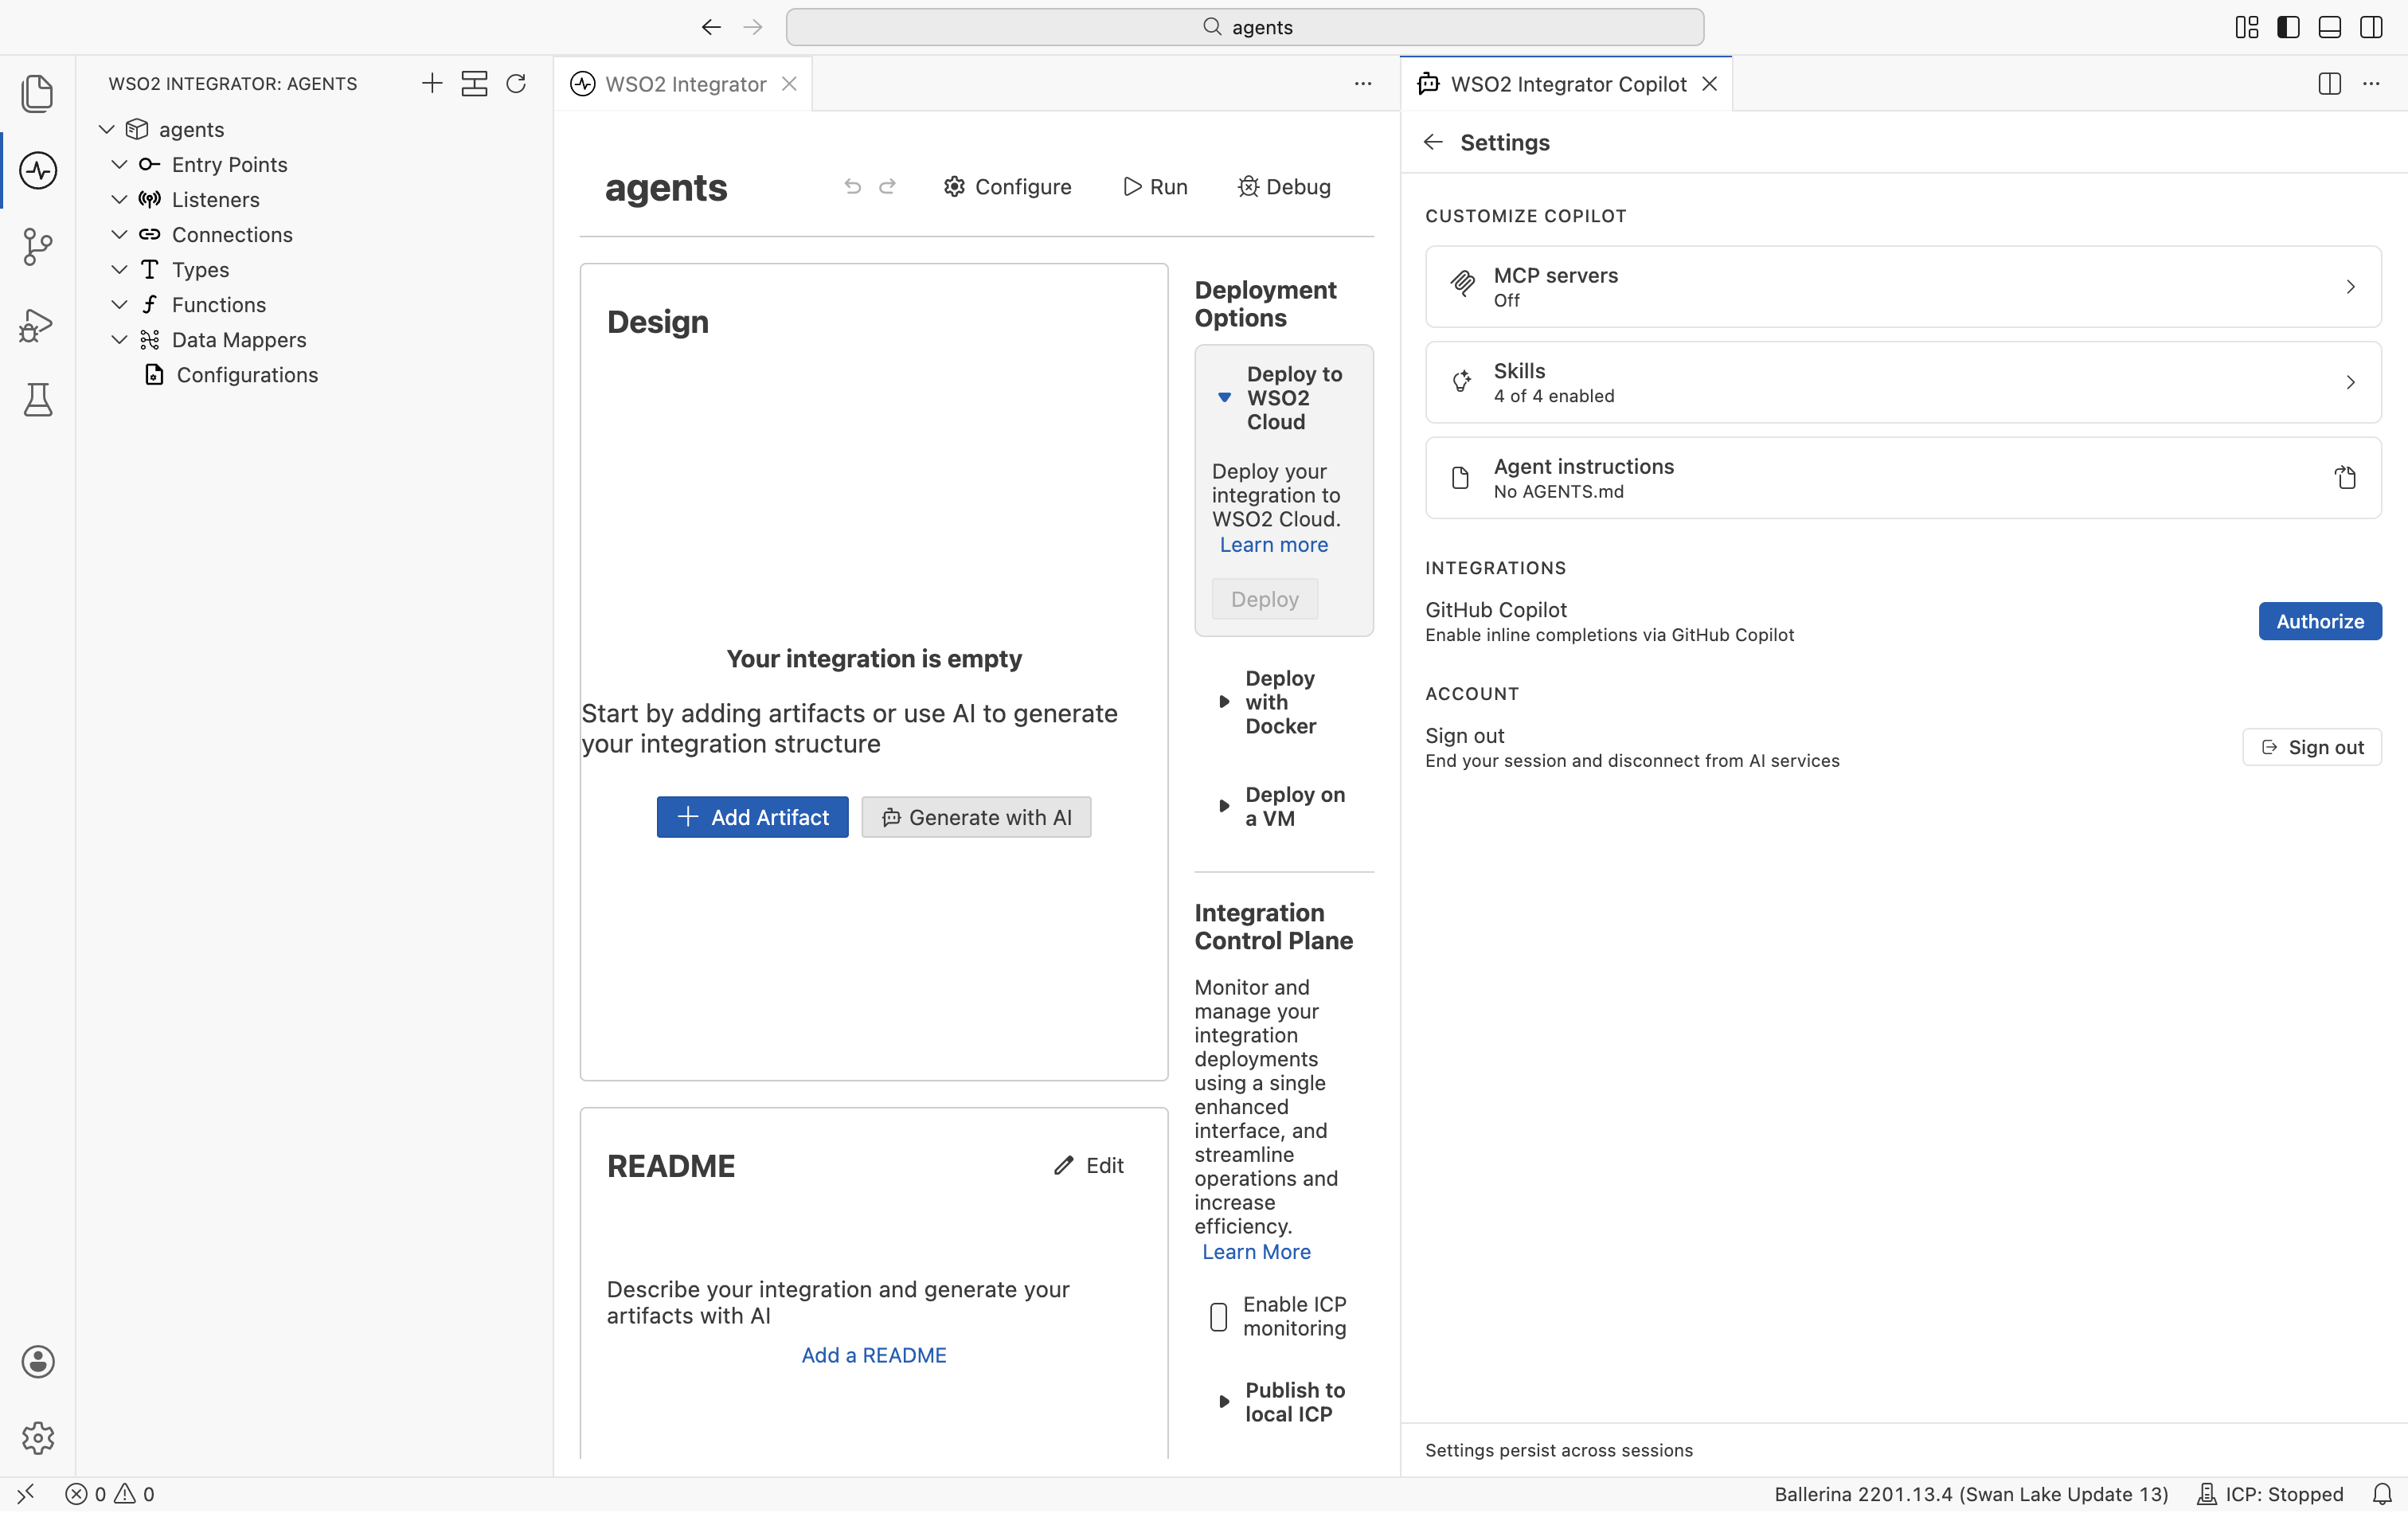Open the Explorer view in activity bar
This screenshot has height=1529, width=2408.
point(37,93)
